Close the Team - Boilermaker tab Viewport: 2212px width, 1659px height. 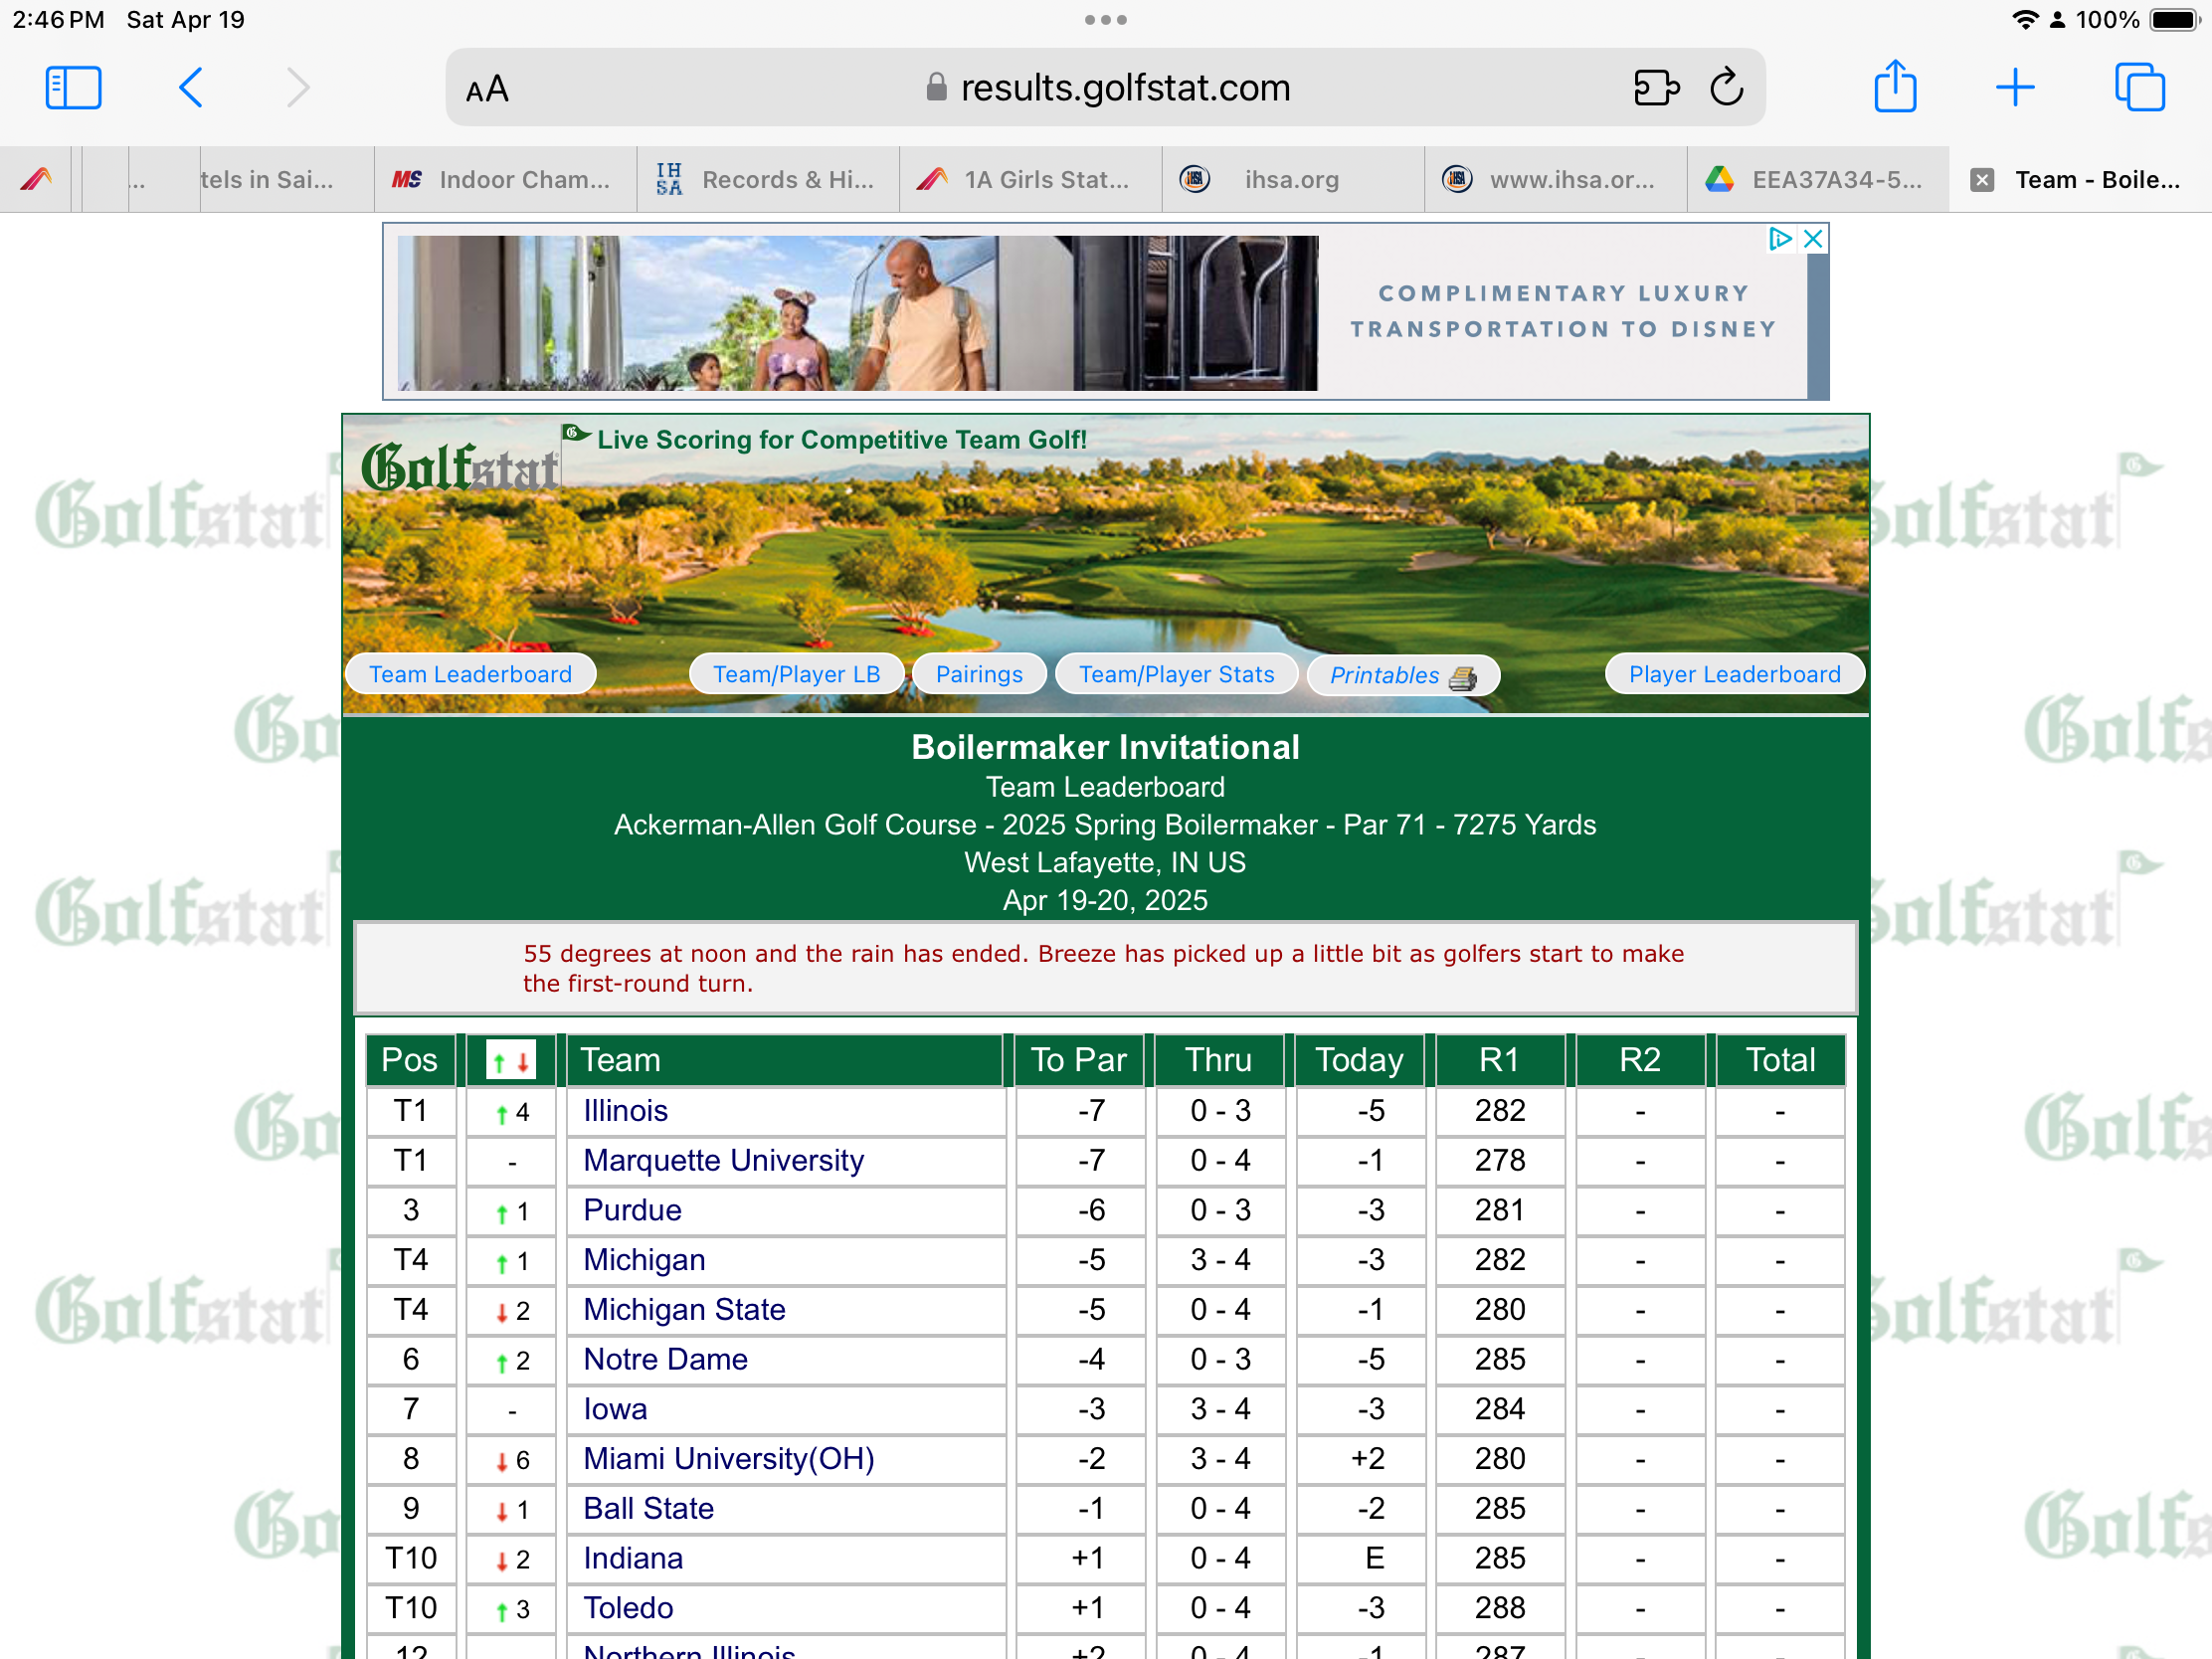pos(1981,180)
